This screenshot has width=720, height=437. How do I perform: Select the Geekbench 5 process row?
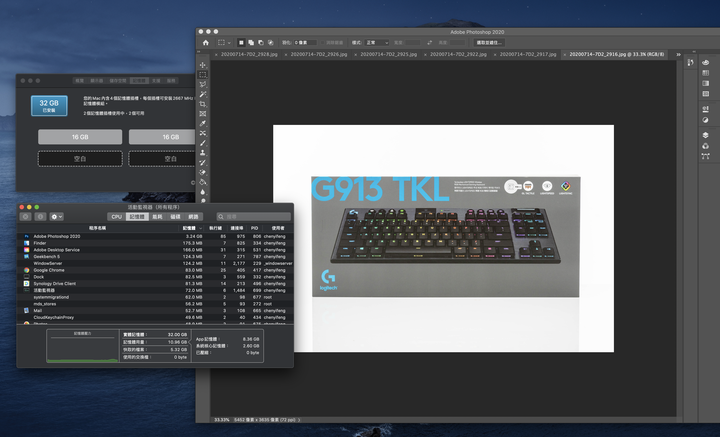[155, 257]
